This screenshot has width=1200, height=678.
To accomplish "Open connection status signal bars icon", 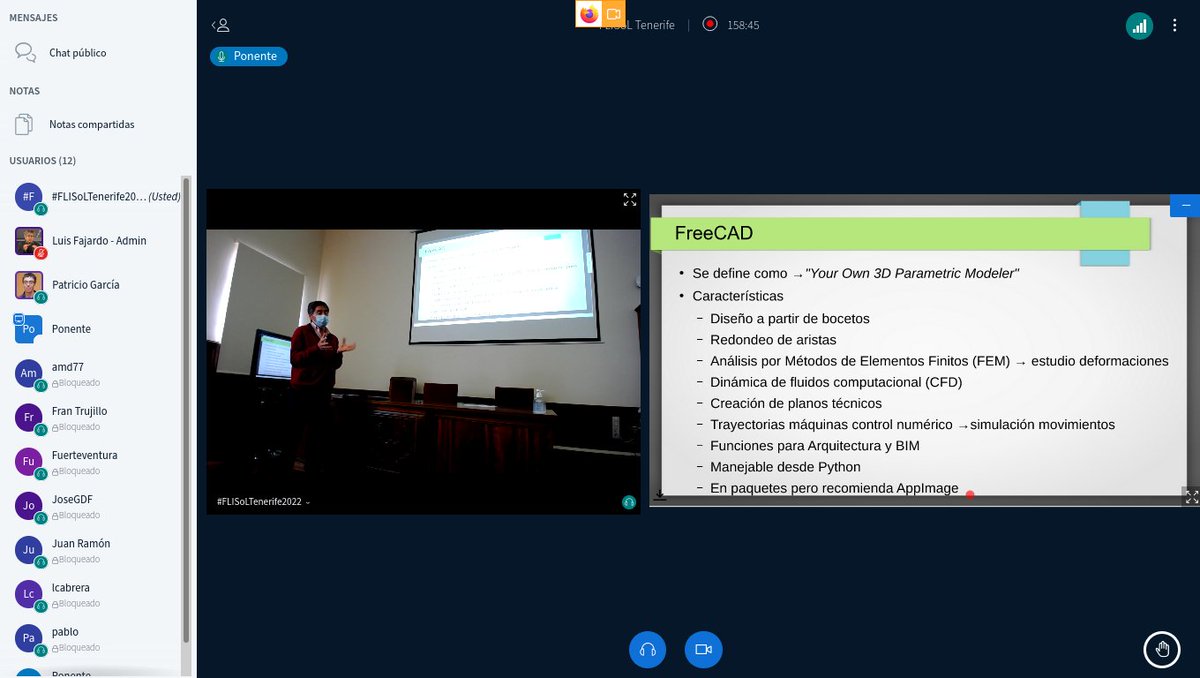I will 1139,26.
